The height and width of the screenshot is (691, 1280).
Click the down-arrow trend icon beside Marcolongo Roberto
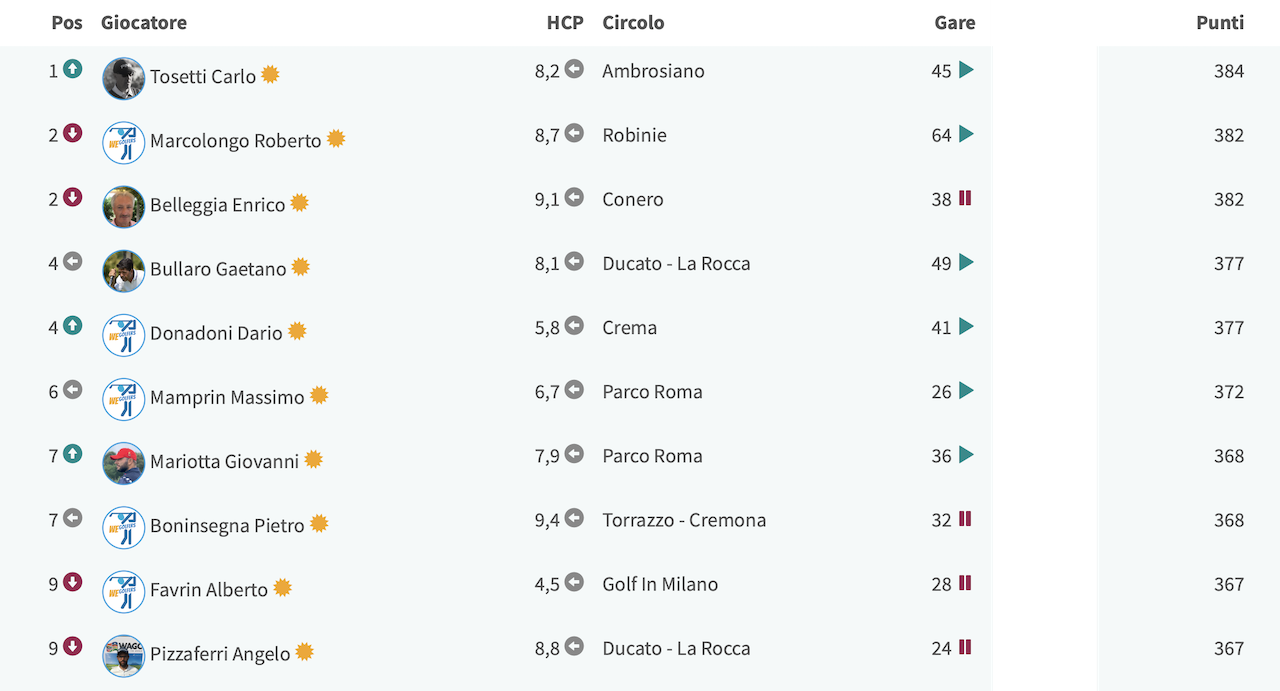[x=72, y=133]
